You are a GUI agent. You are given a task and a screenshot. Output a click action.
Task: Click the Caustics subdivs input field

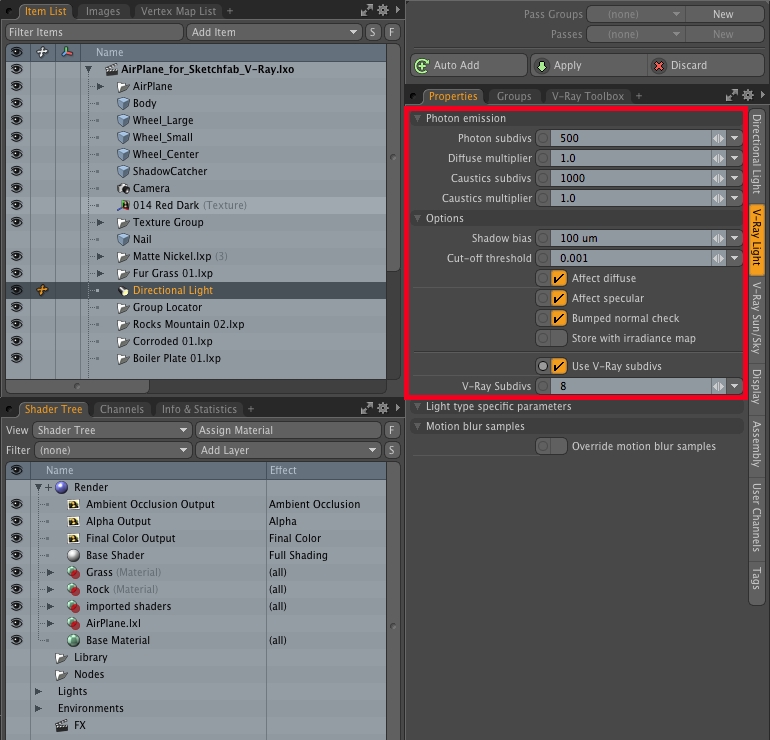pos(631,178)
